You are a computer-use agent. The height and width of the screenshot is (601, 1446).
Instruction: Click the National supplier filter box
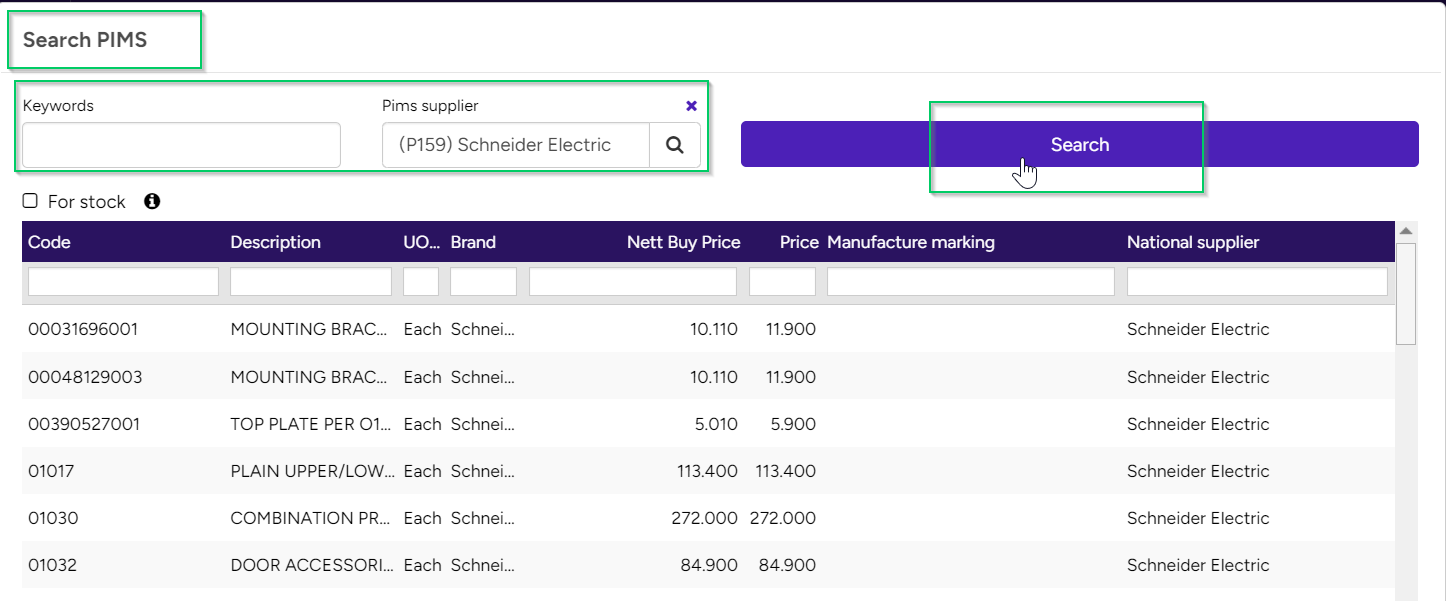point(1257,282)
